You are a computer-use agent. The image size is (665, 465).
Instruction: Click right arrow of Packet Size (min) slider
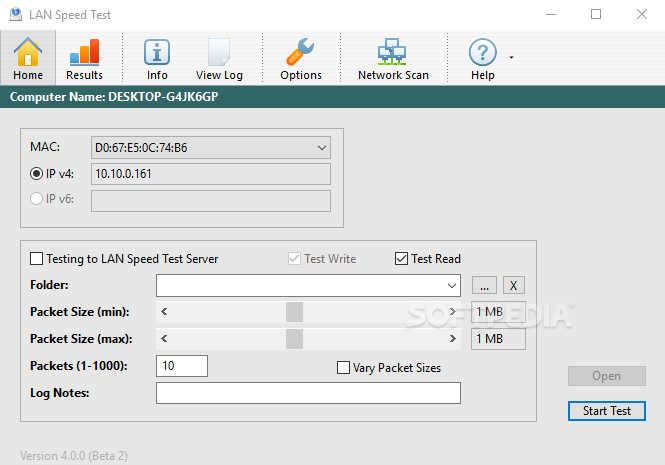[x=453, y=312]
